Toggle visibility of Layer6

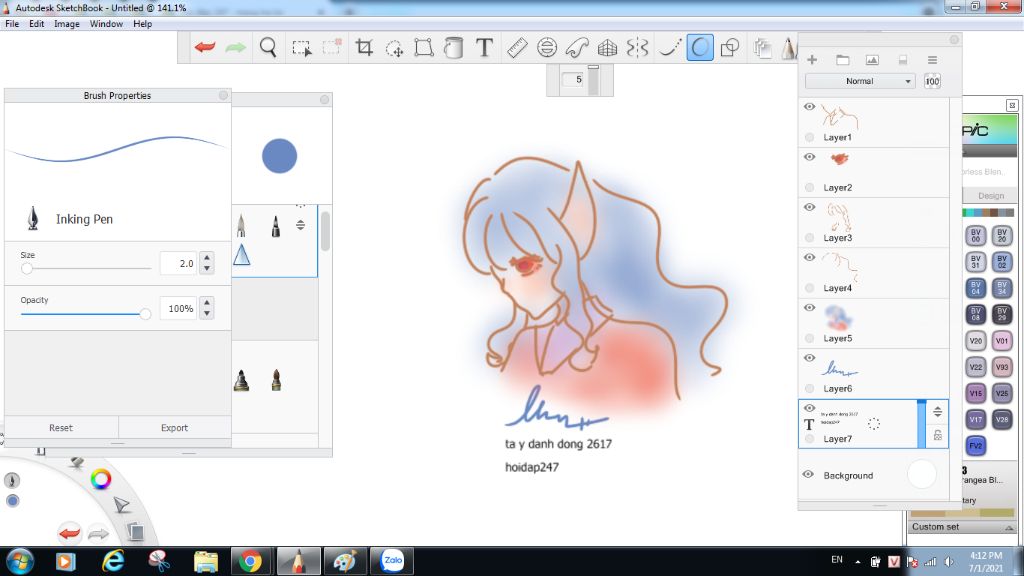pos(809,358)
